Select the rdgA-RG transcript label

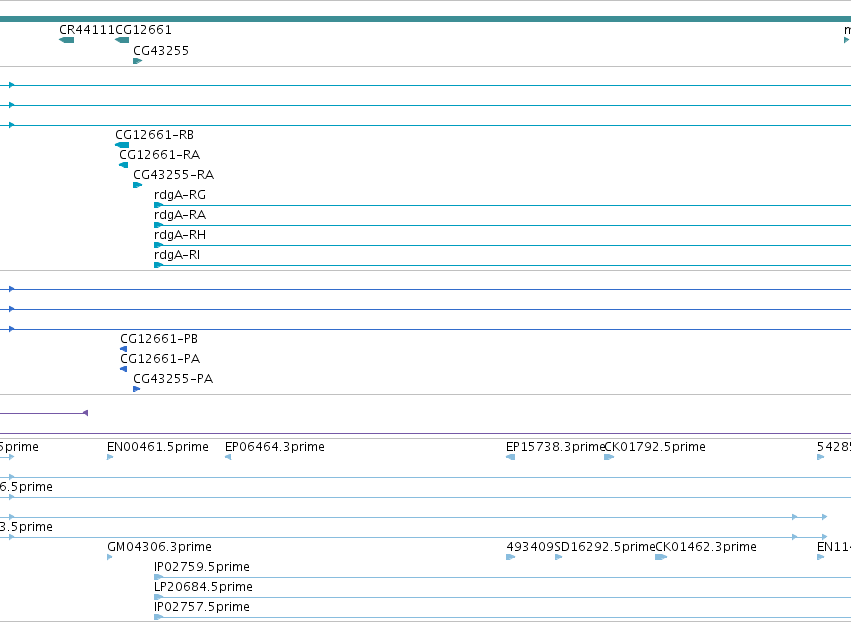[180, 195]
